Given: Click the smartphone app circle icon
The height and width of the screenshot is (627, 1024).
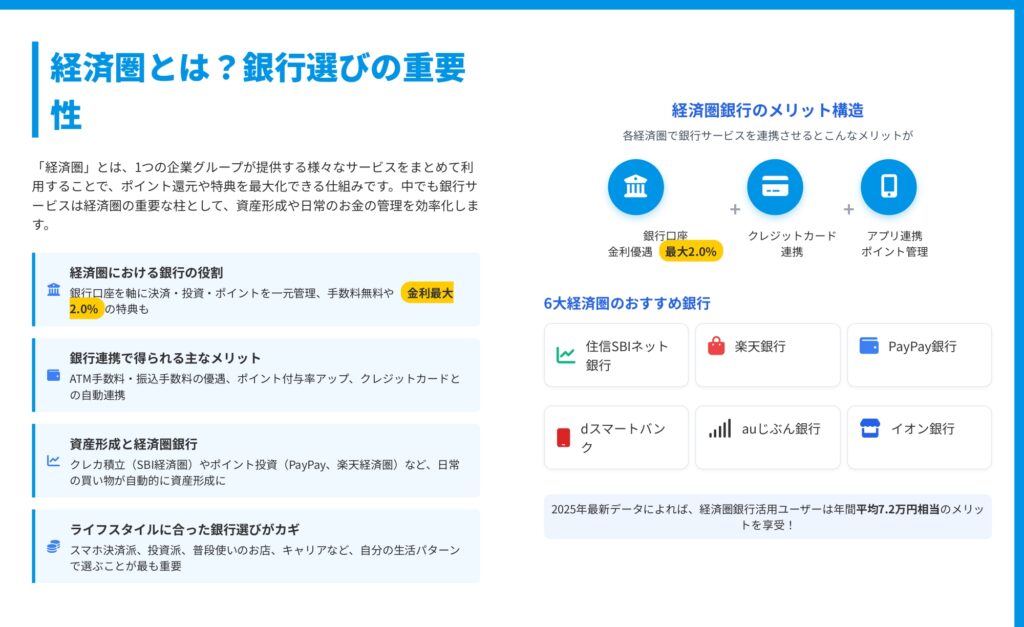Looking at the screenshot, I should coord(888,187).
